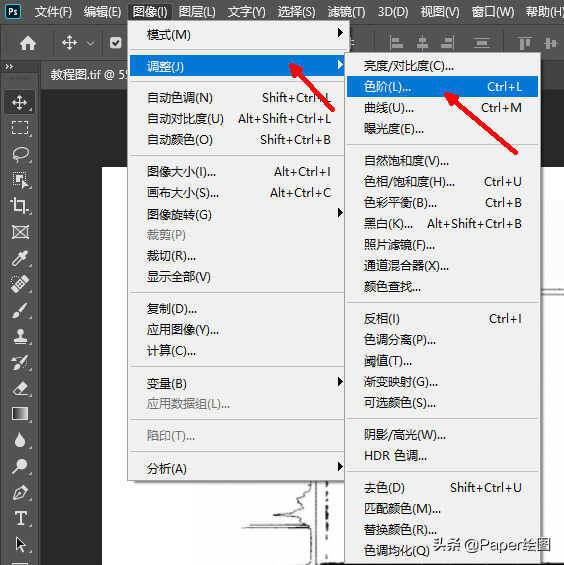This screenshot has height=565, width=564.
Task: Select the Eyedropper tool
Action: click(20, 258)
